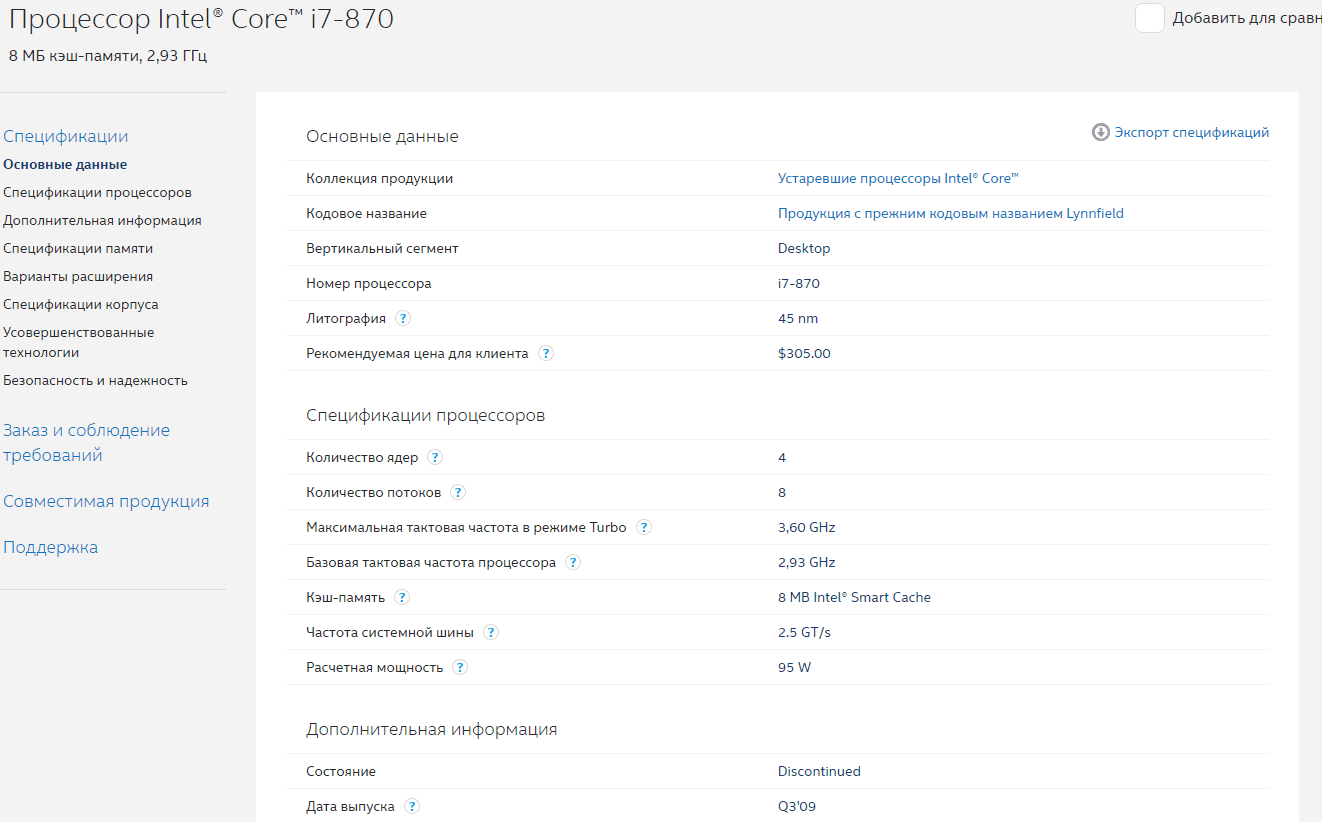Go to Основные данные sidebar item

click(x=65, y=164)
